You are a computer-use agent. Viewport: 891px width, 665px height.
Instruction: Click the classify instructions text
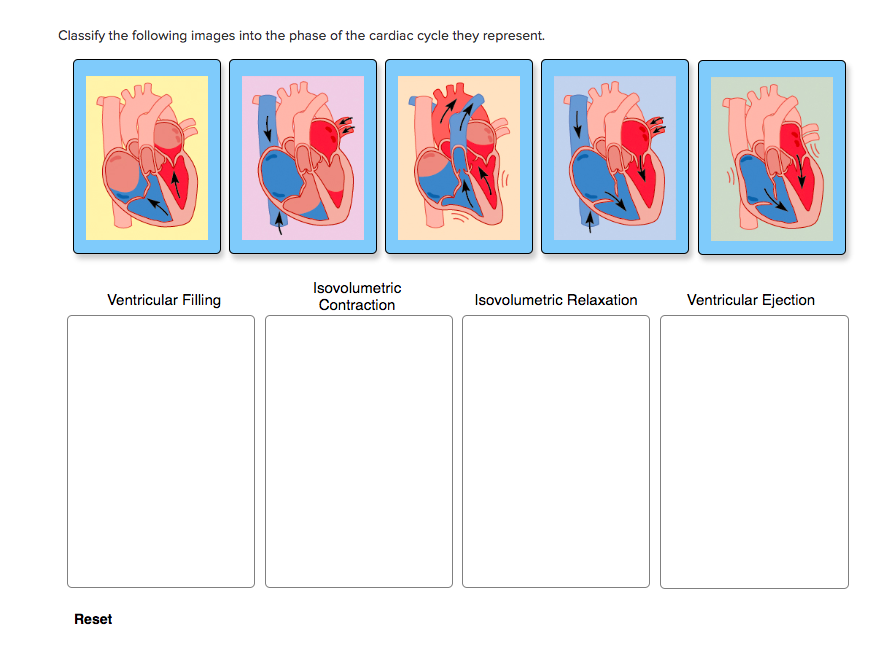pyautogui.click(x=301, y=35)
